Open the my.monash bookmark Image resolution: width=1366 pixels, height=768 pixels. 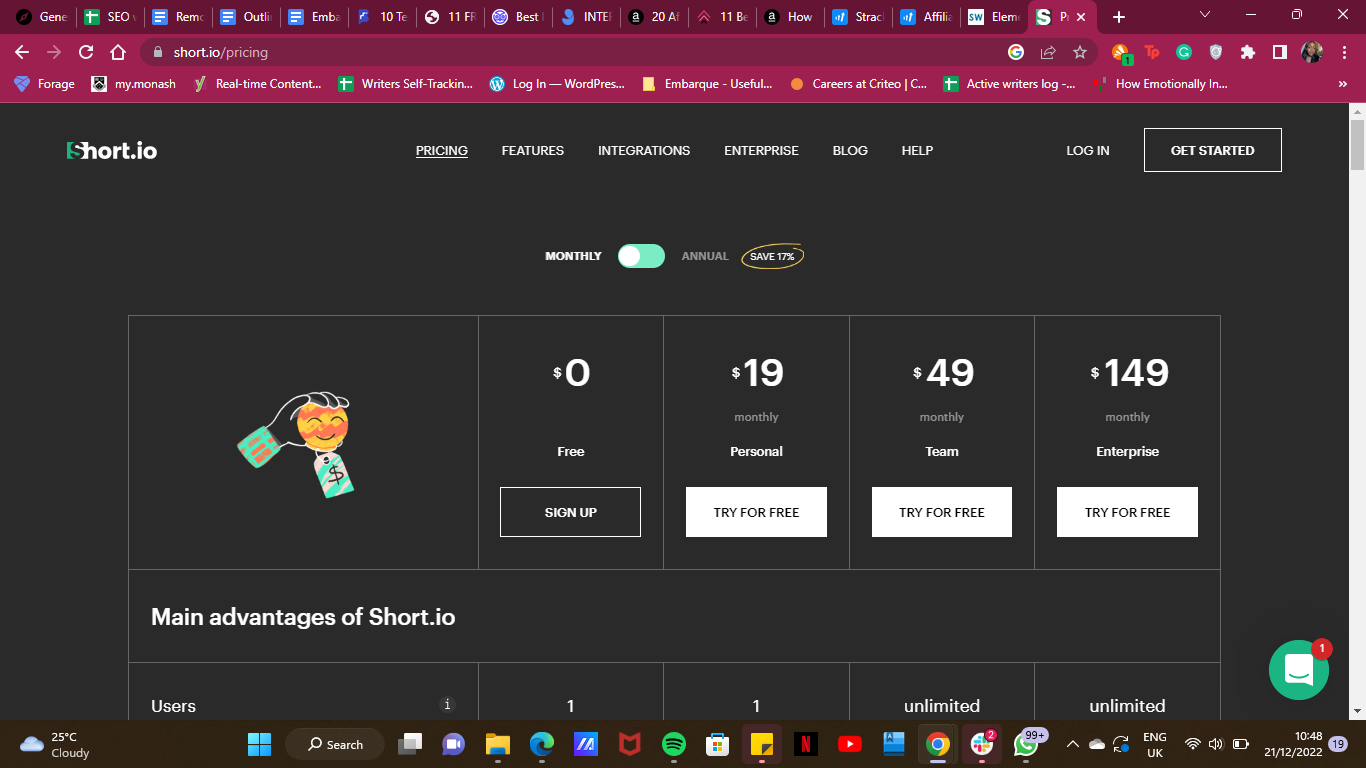click(133, 84)
